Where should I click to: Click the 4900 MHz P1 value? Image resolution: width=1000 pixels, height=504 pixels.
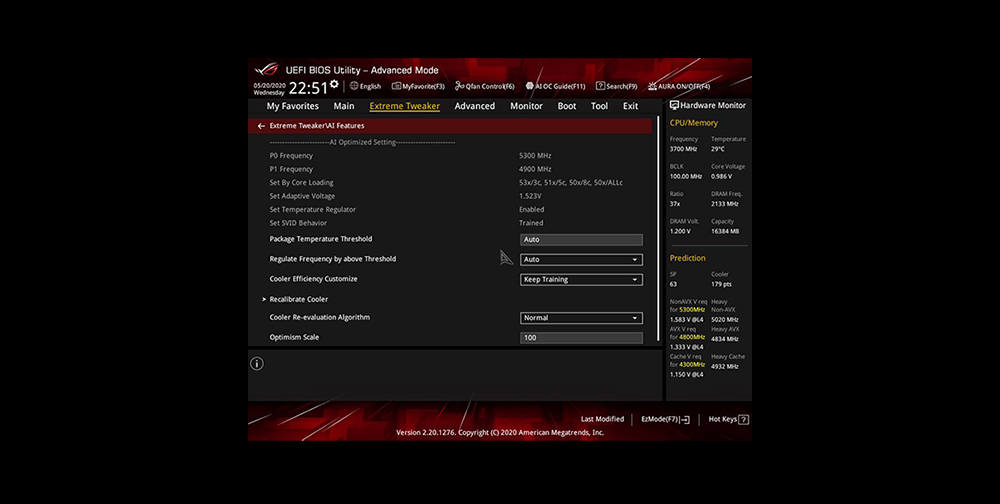[535, 169]
